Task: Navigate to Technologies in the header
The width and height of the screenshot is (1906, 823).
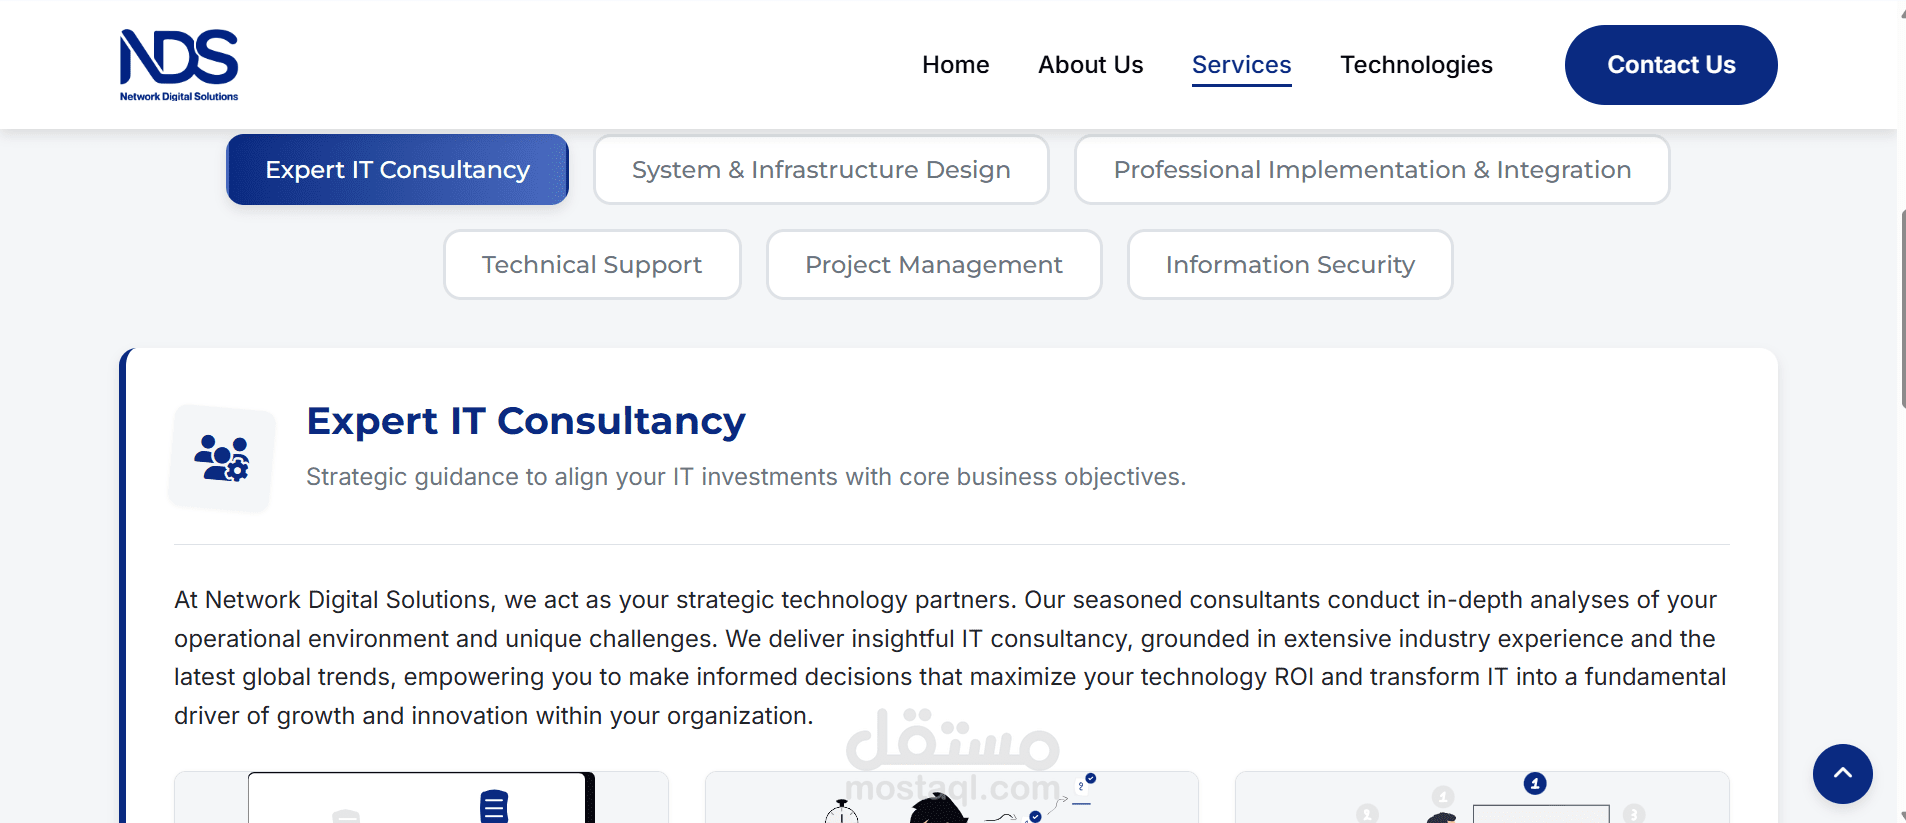Action: click(x=1416, y=65)
